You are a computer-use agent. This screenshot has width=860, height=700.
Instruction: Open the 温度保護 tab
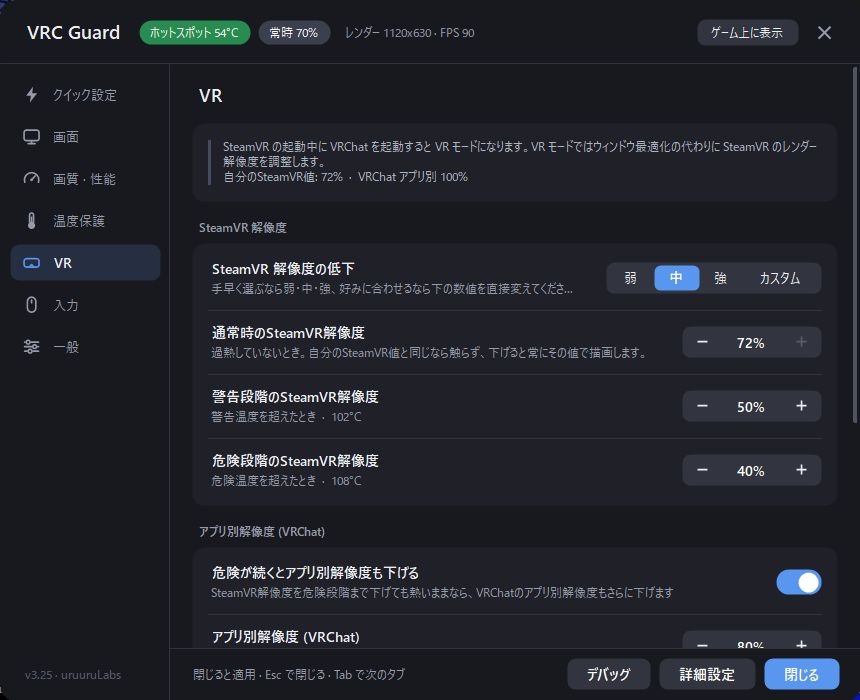click(86, 221)
